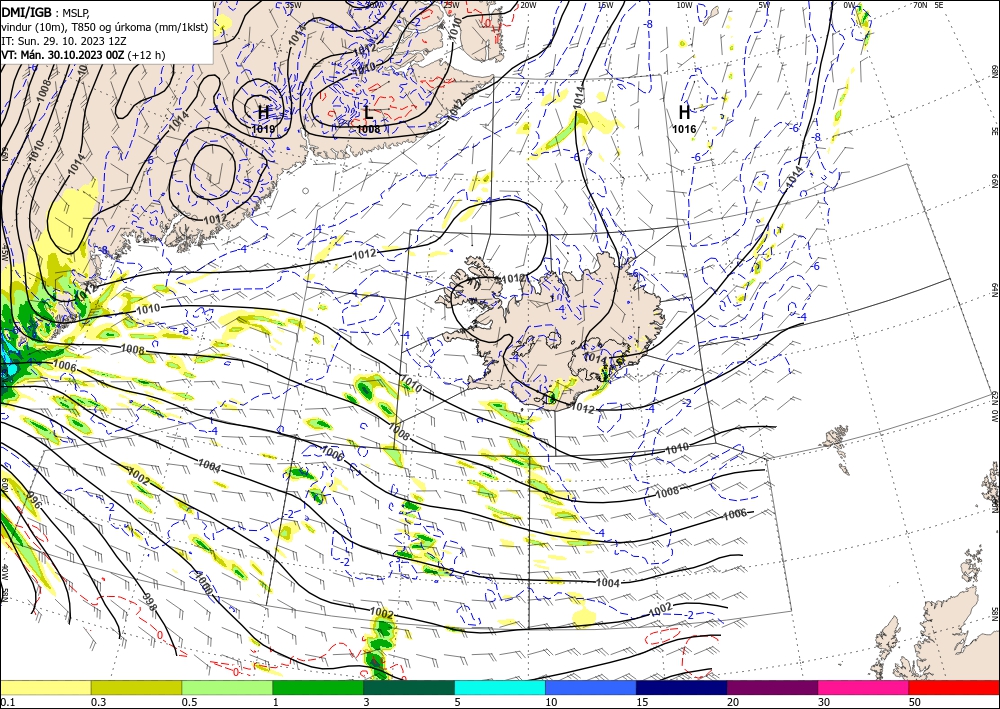
Task: Click the 'DMI/IGB : MSLP,' title text
Action: [x=46, y=11]
